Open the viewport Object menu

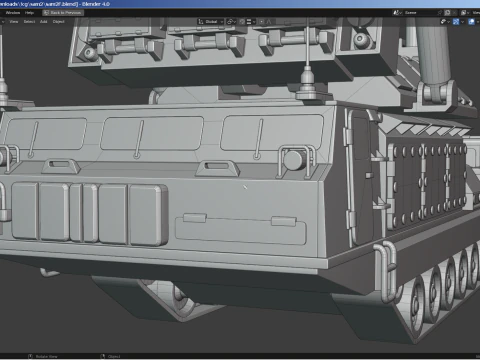(x=58, y=22)
